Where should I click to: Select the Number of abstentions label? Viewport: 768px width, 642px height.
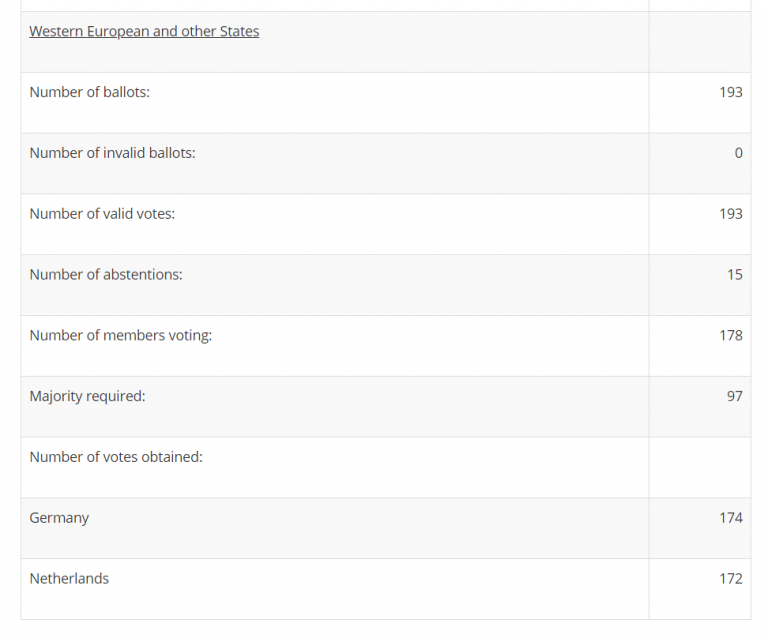(x=106, y=274)
